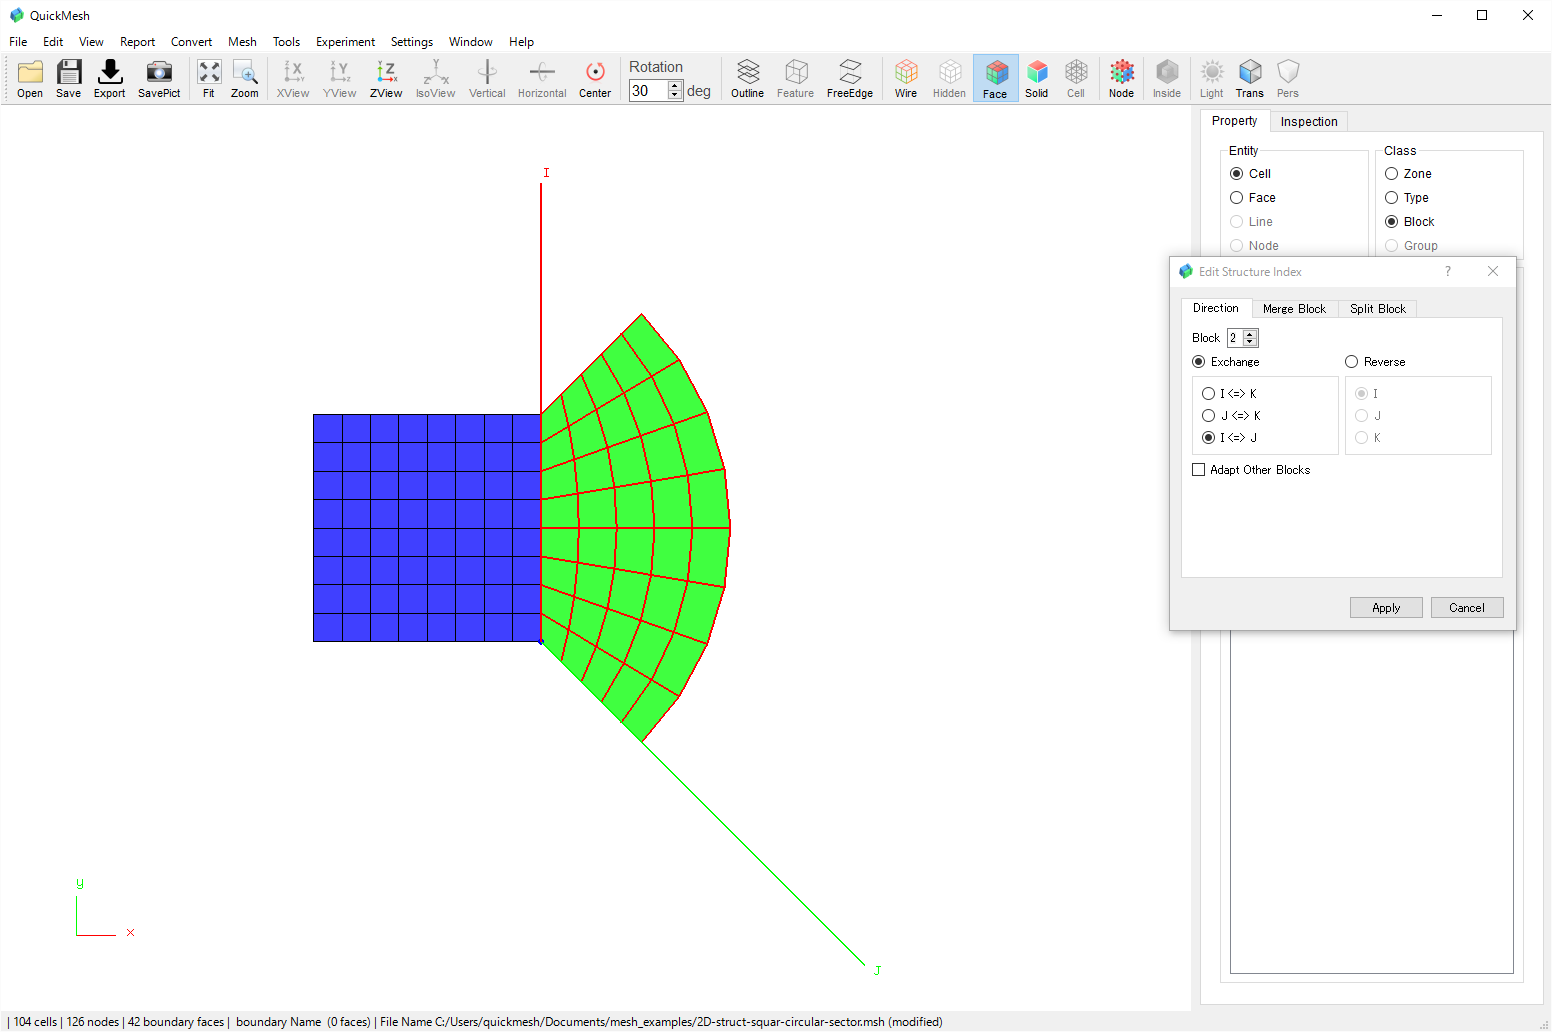
Task: Open the Tools menu
Action: (286, 42)
